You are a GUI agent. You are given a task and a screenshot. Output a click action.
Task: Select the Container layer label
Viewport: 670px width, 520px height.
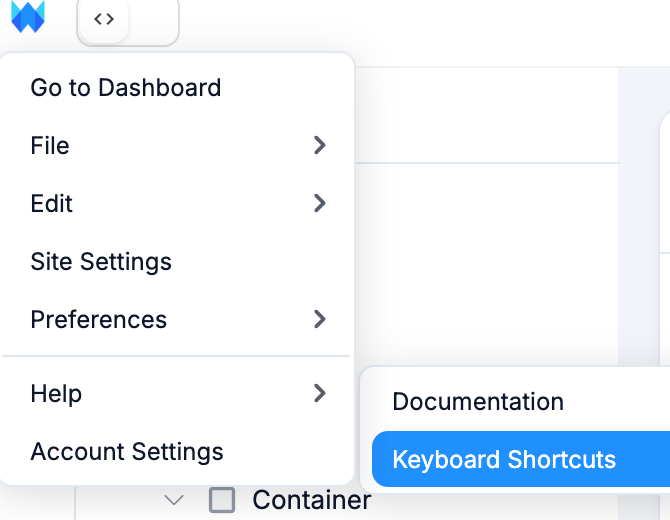311,499
